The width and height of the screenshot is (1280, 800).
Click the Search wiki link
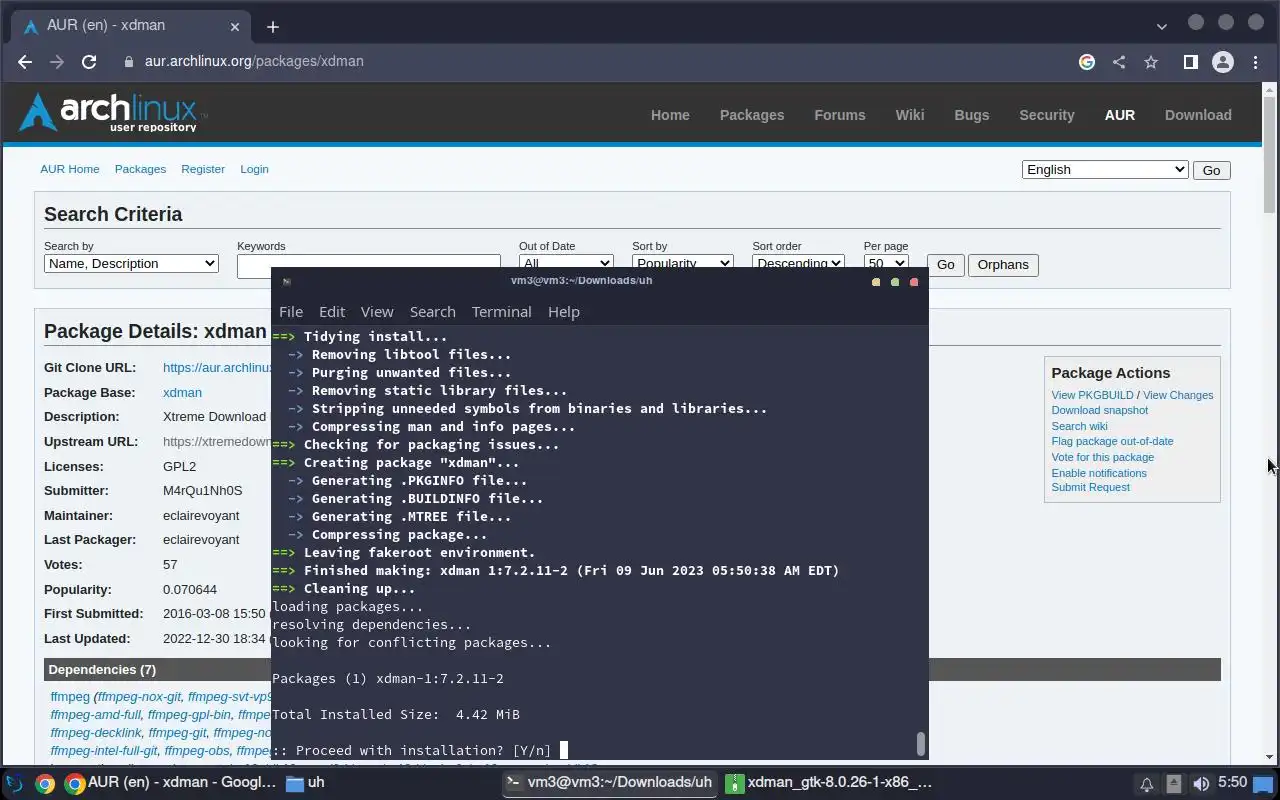coord(1079,426)
